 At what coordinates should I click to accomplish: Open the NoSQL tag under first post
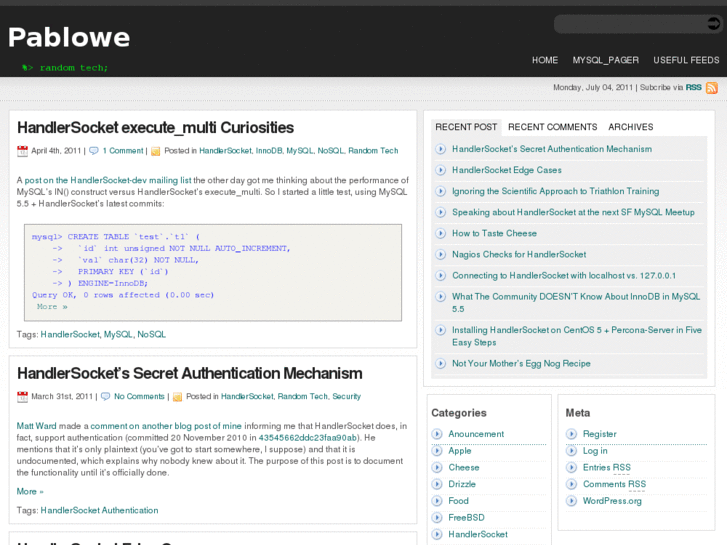point(151,334)
